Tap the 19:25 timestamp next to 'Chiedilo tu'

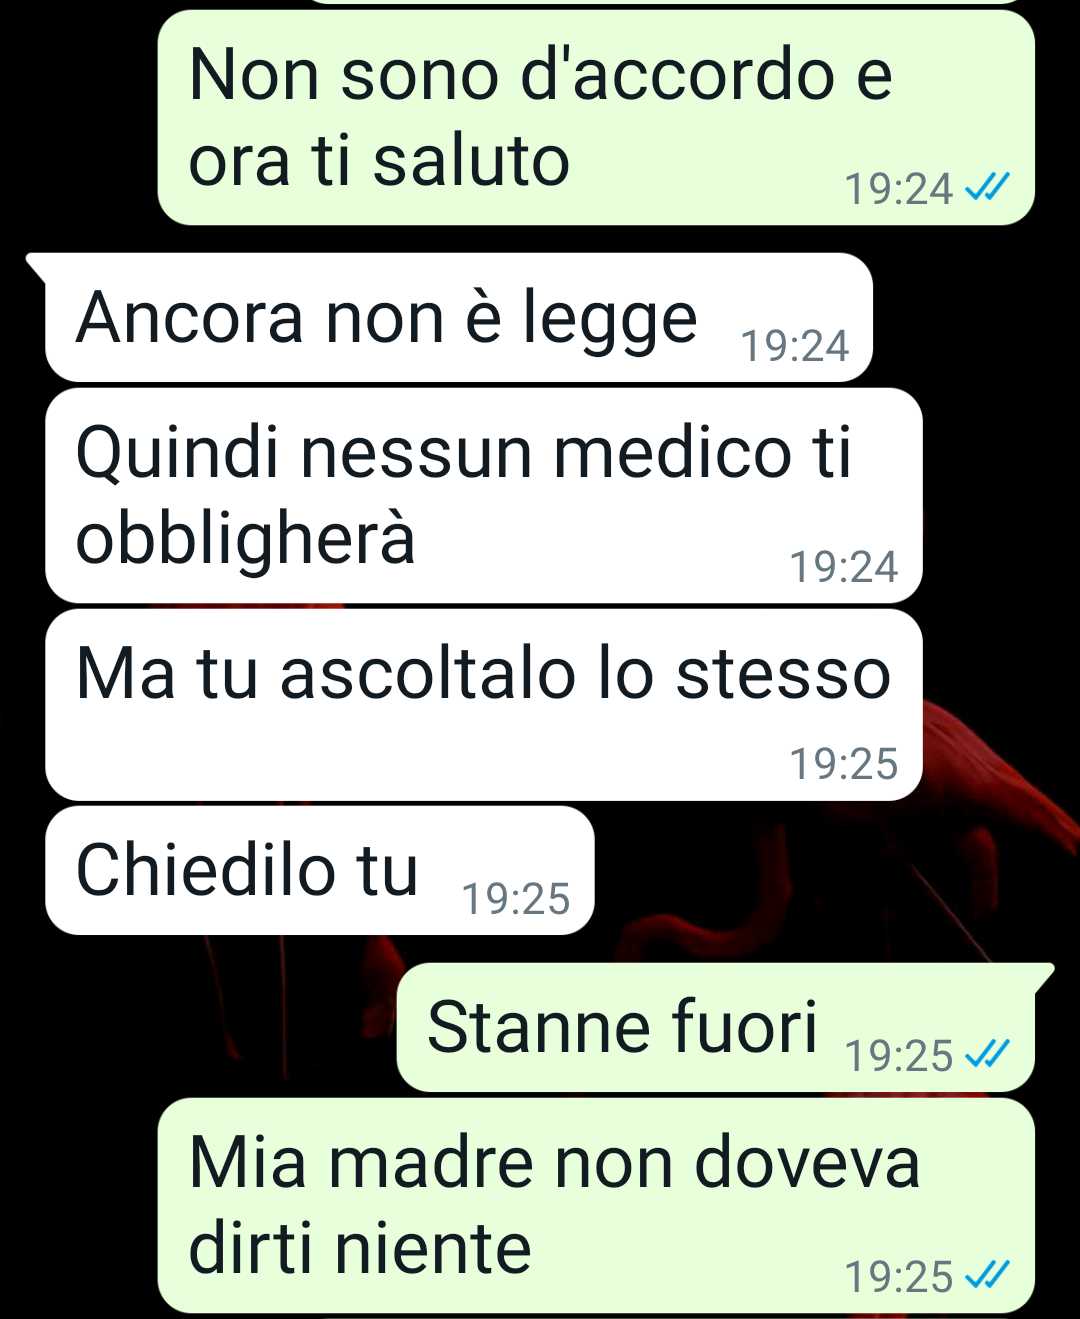coord(515,899)
